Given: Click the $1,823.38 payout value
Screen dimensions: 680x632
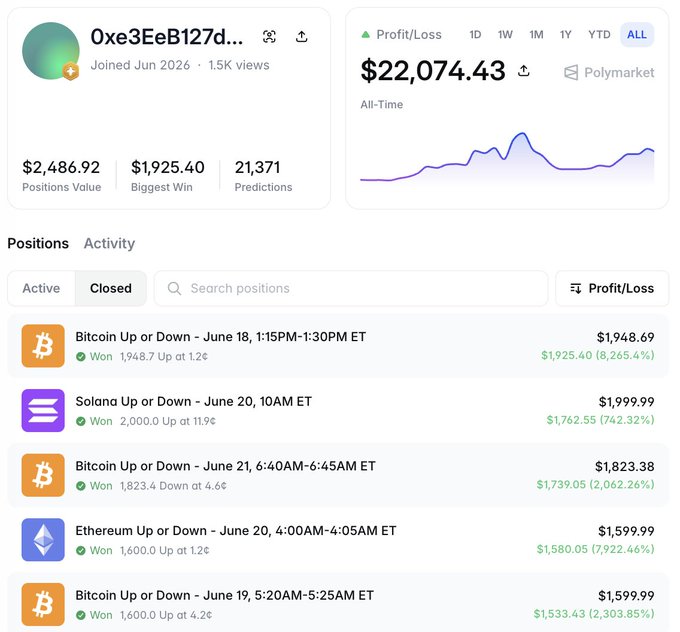Looking at the screenshot, I should click(x=624, y=466).
